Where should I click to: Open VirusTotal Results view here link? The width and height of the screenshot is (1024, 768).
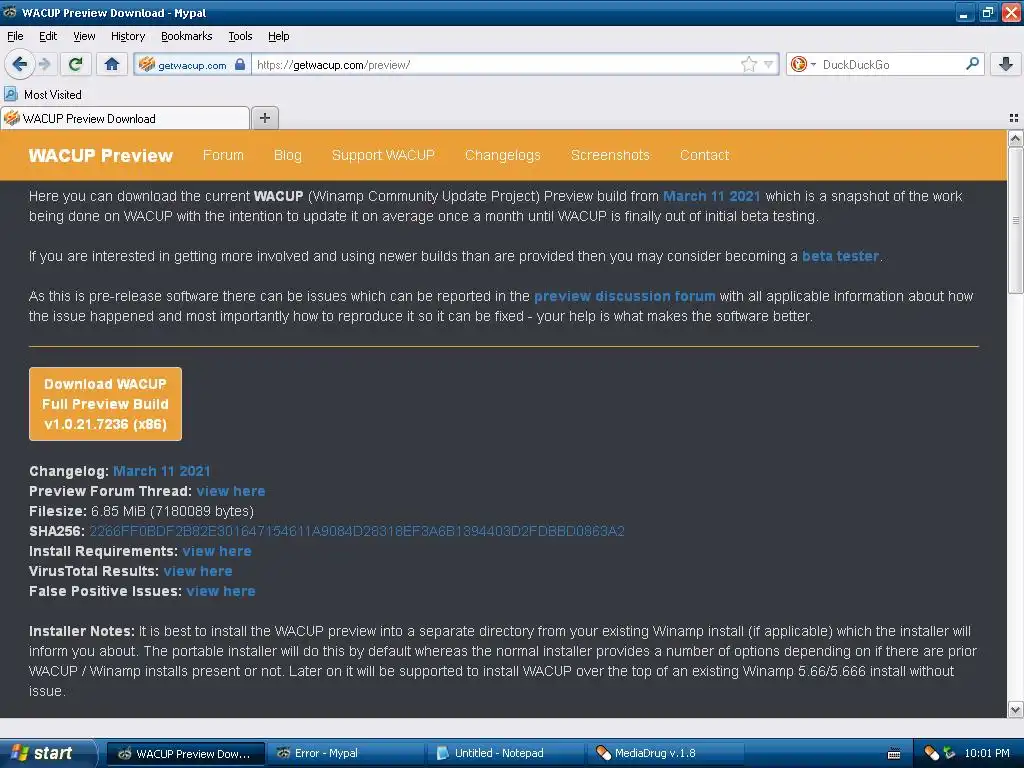click(198, 571)
